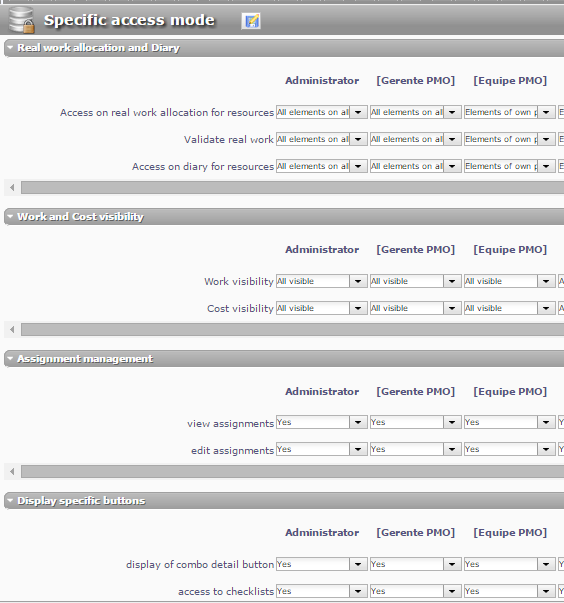Screen dimensions: 564x603
Task: Open Gerente PMO Cost visibility dropdown arrow
Action: (x=452, y=308)
